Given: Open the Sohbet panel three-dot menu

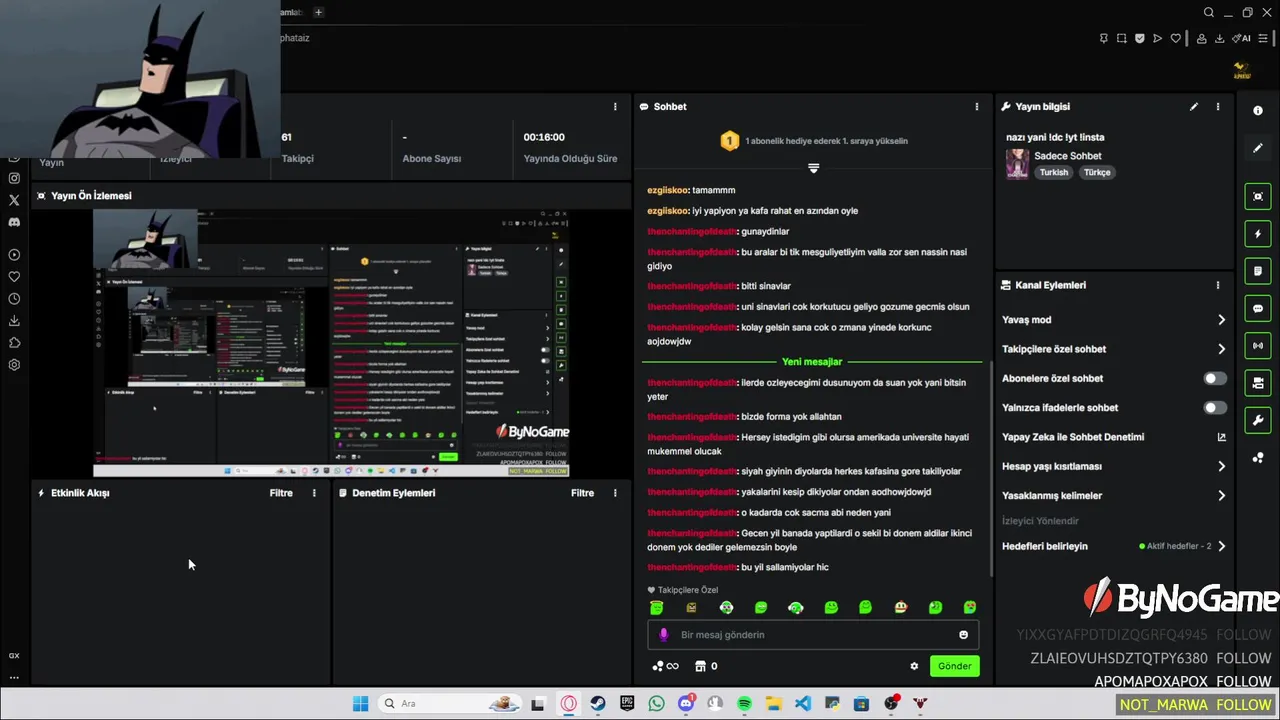Looking at the screenshot, I should pyautogui.click(x=977, y=106).
